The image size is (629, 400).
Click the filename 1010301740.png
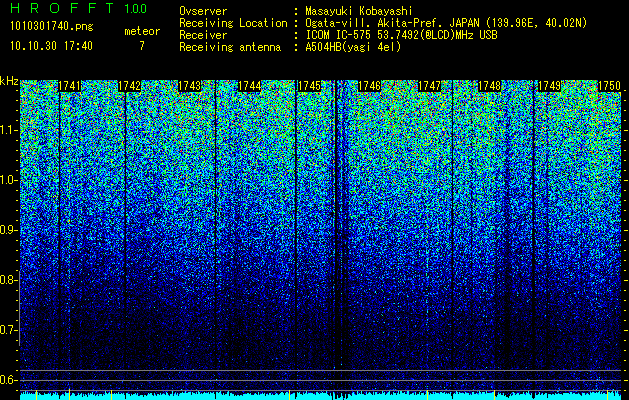[52, 26]
